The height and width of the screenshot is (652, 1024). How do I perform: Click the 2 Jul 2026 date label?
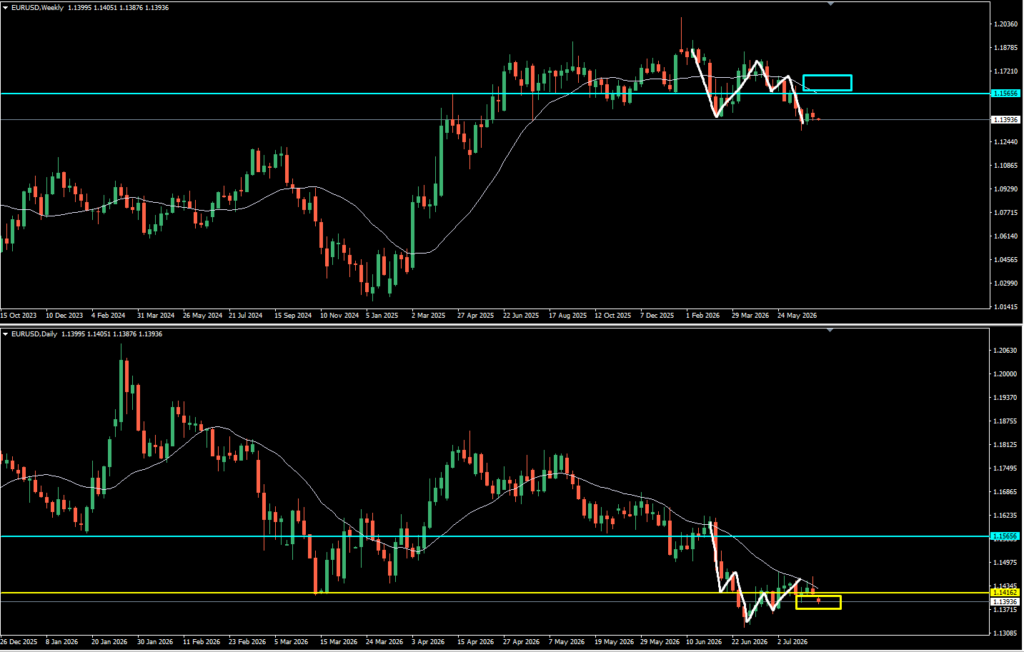point(793,642)
